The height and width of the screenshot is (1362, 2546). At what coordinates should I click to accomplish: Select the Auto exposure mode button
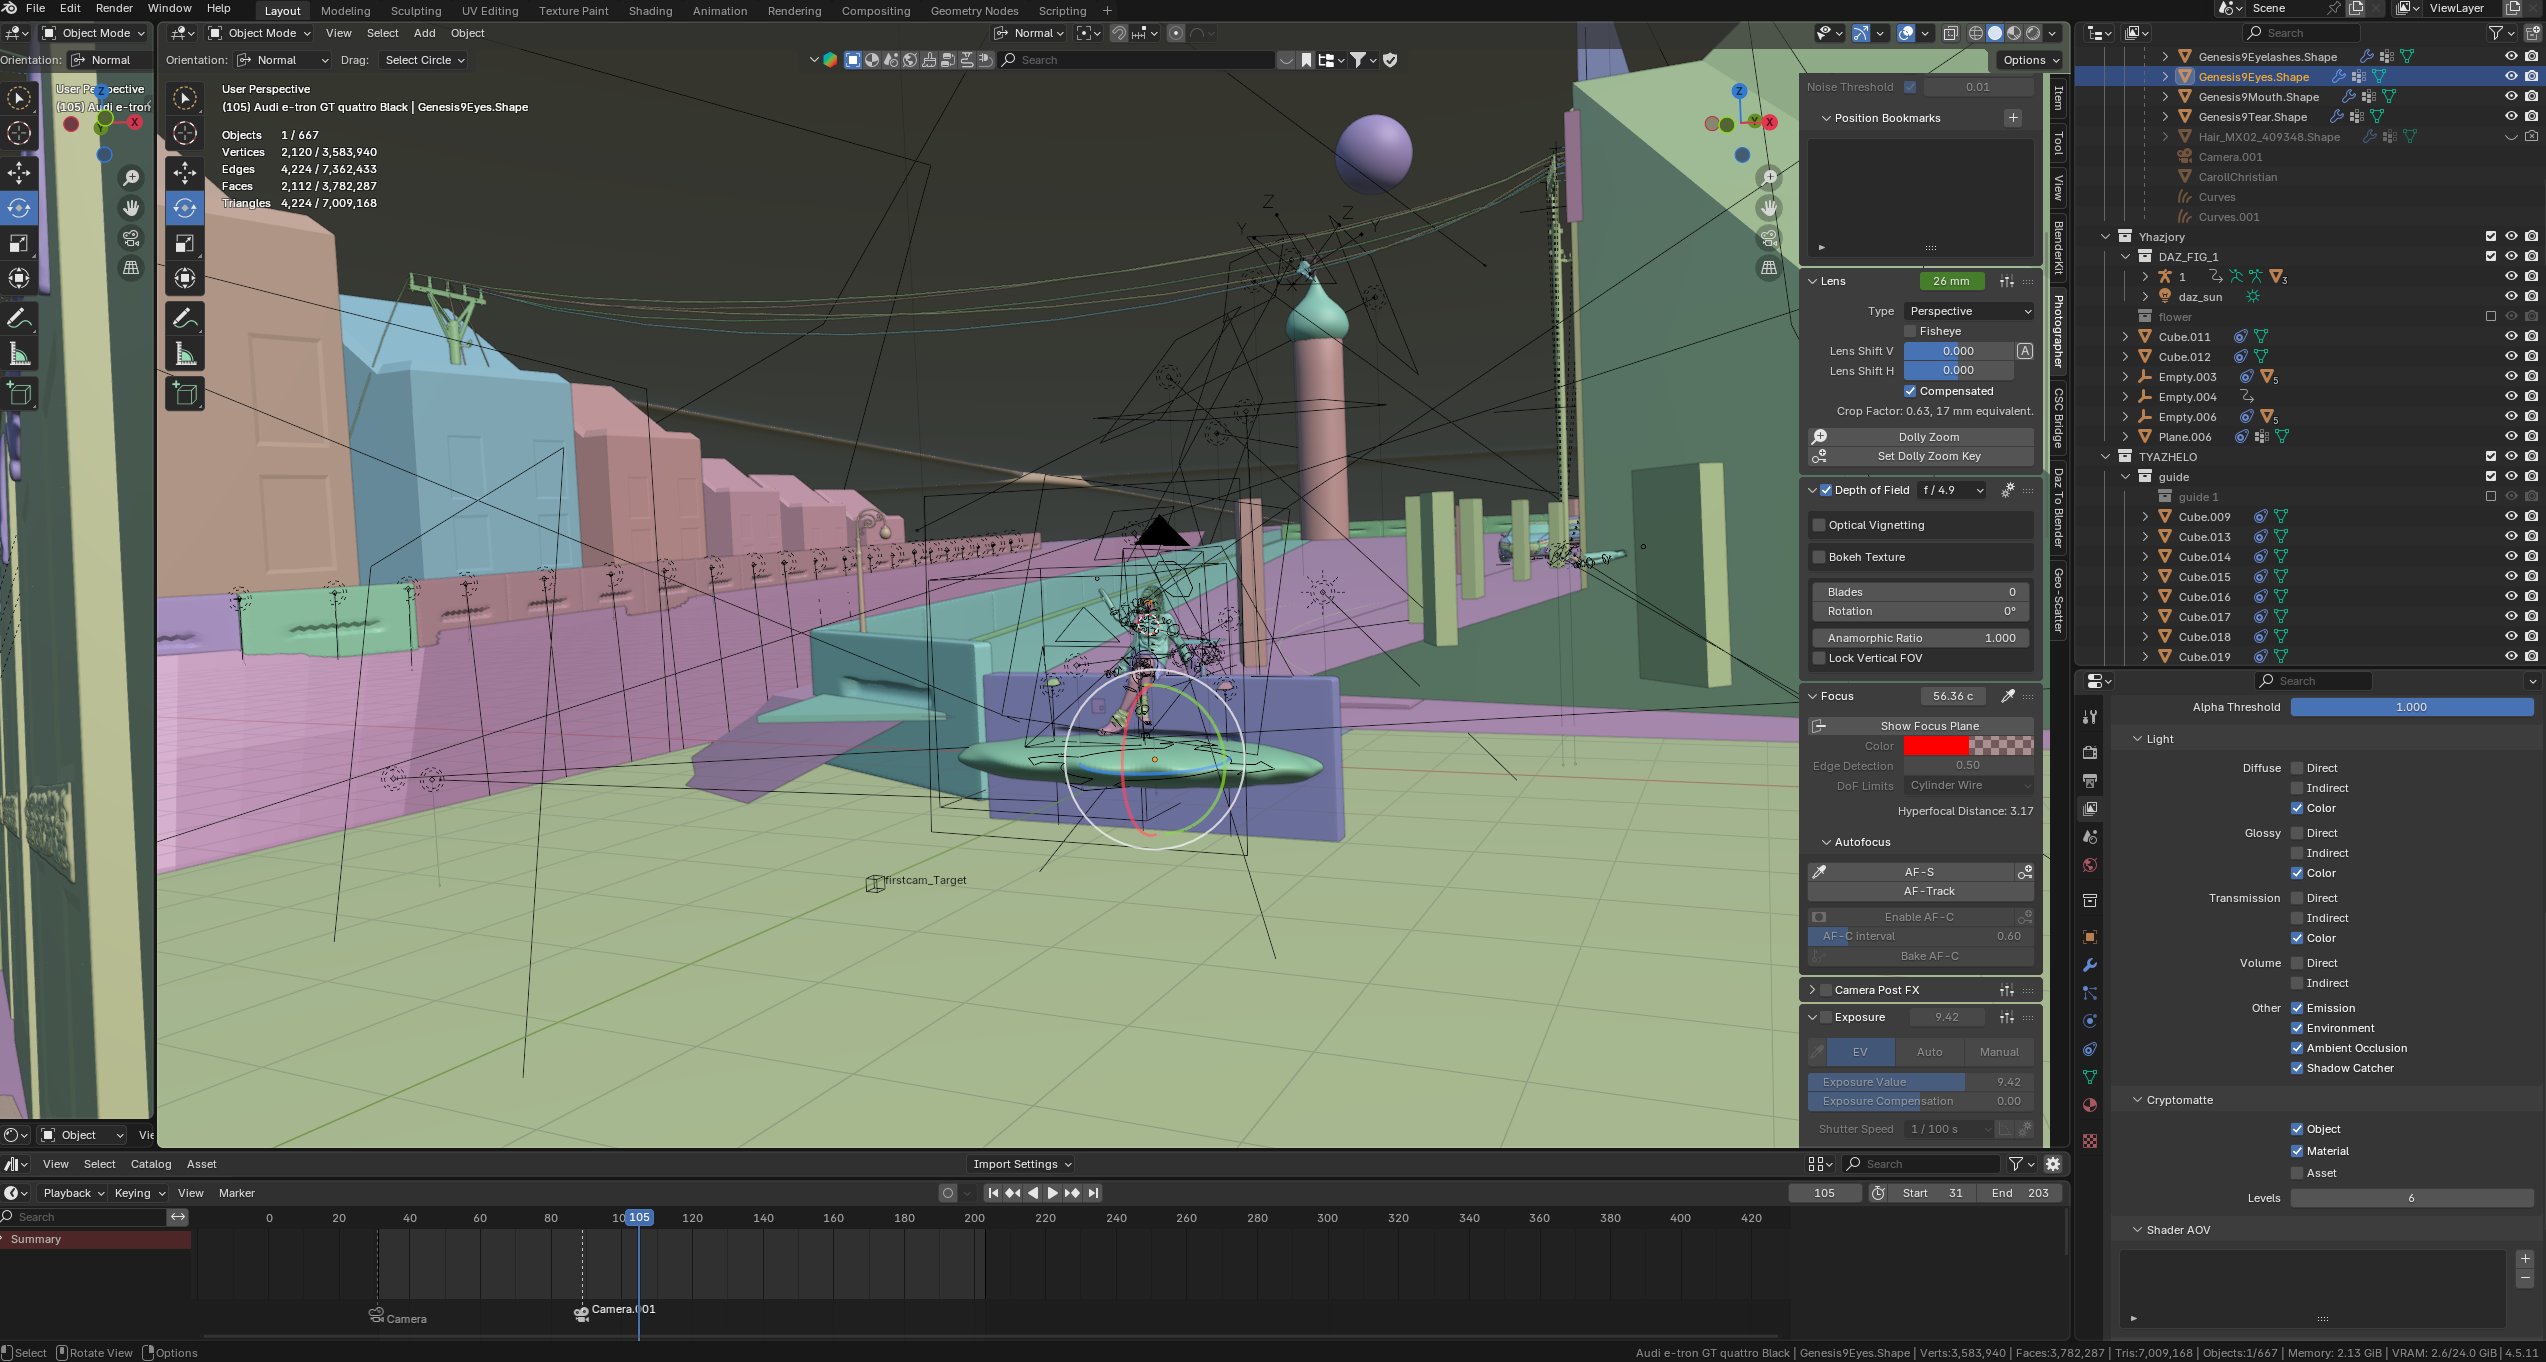click(x=1929, y=1052)
